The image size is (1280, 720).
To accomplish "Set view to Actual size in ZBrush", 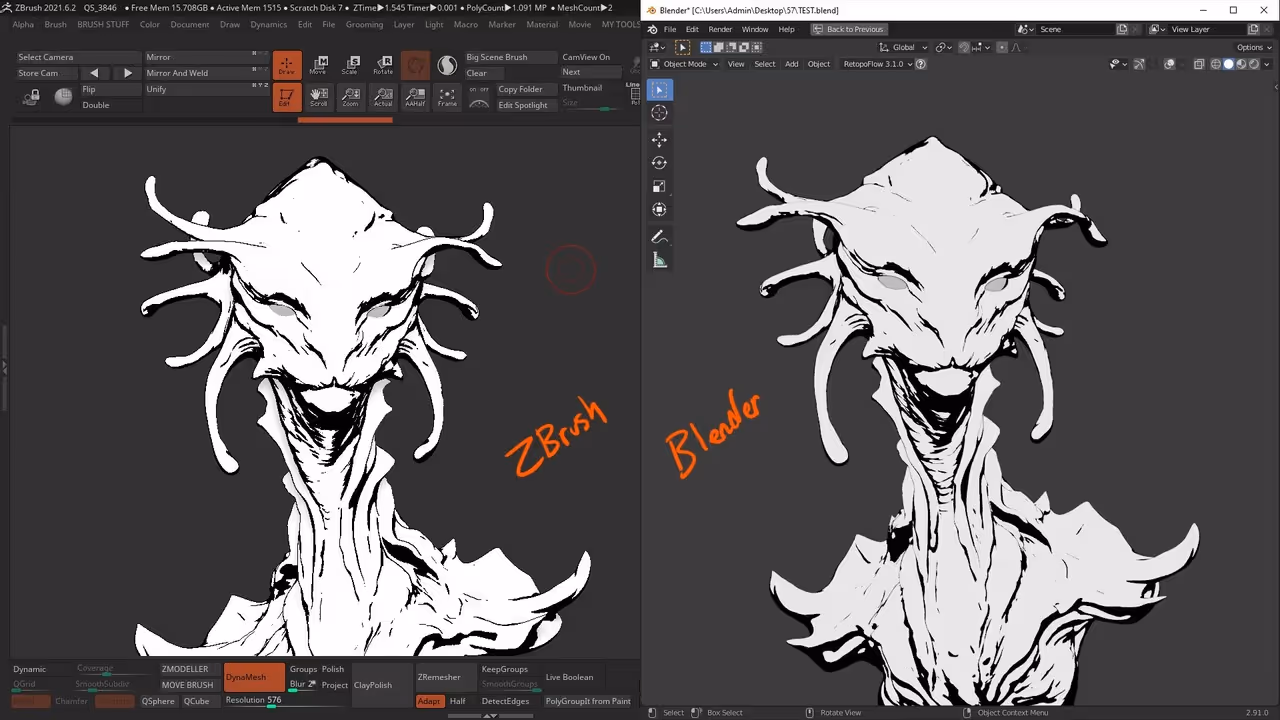I will 383,97.
